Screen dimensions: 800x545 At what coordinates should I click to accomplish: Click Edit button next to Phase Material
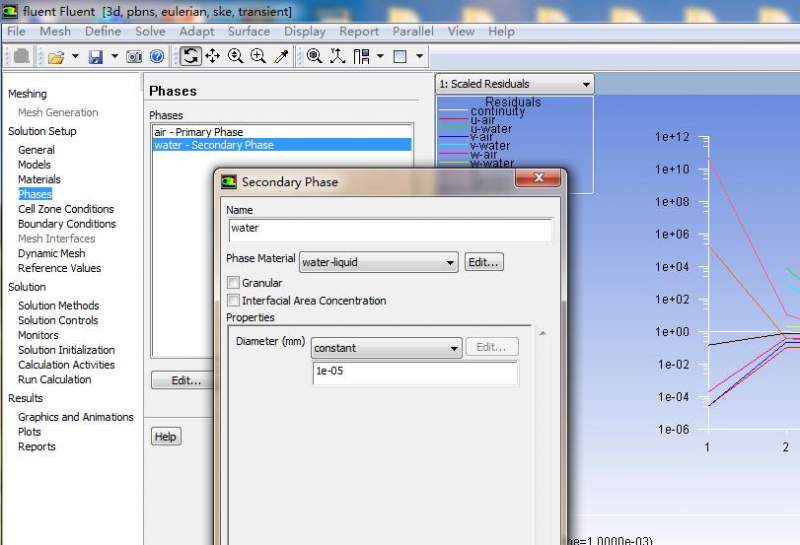click(484, 262)
